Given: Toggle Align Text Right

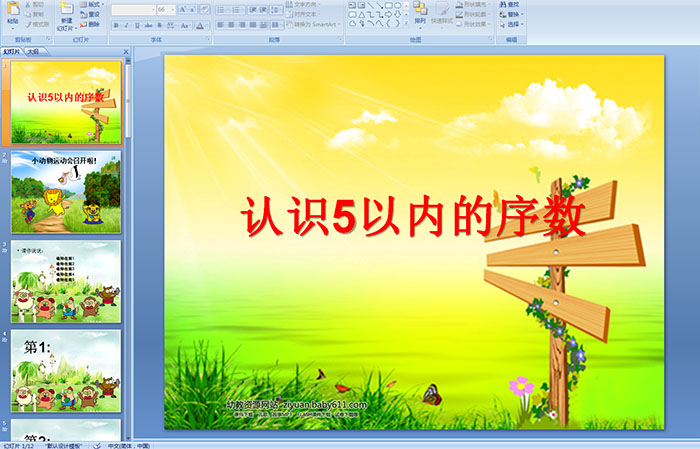Looking at the screenshot, I should (x=242, y=25).
